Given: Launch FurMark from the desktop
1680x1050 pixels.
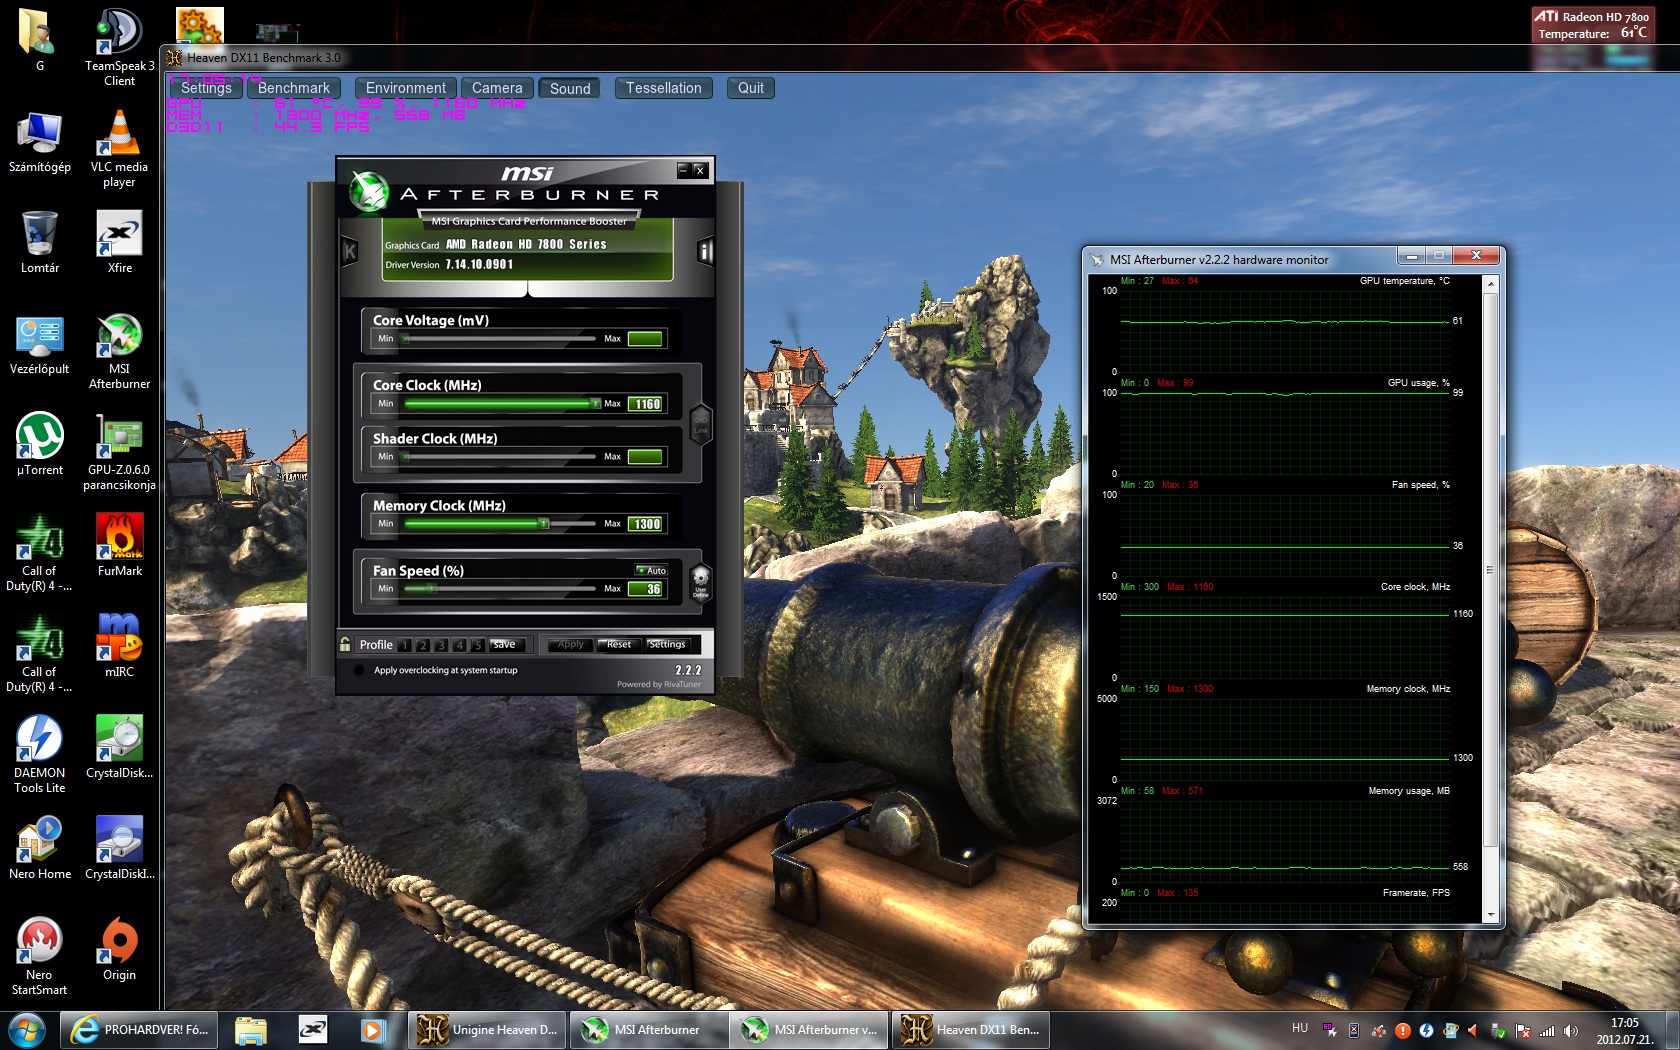Looking at the screenshot, I should [119, 544].
